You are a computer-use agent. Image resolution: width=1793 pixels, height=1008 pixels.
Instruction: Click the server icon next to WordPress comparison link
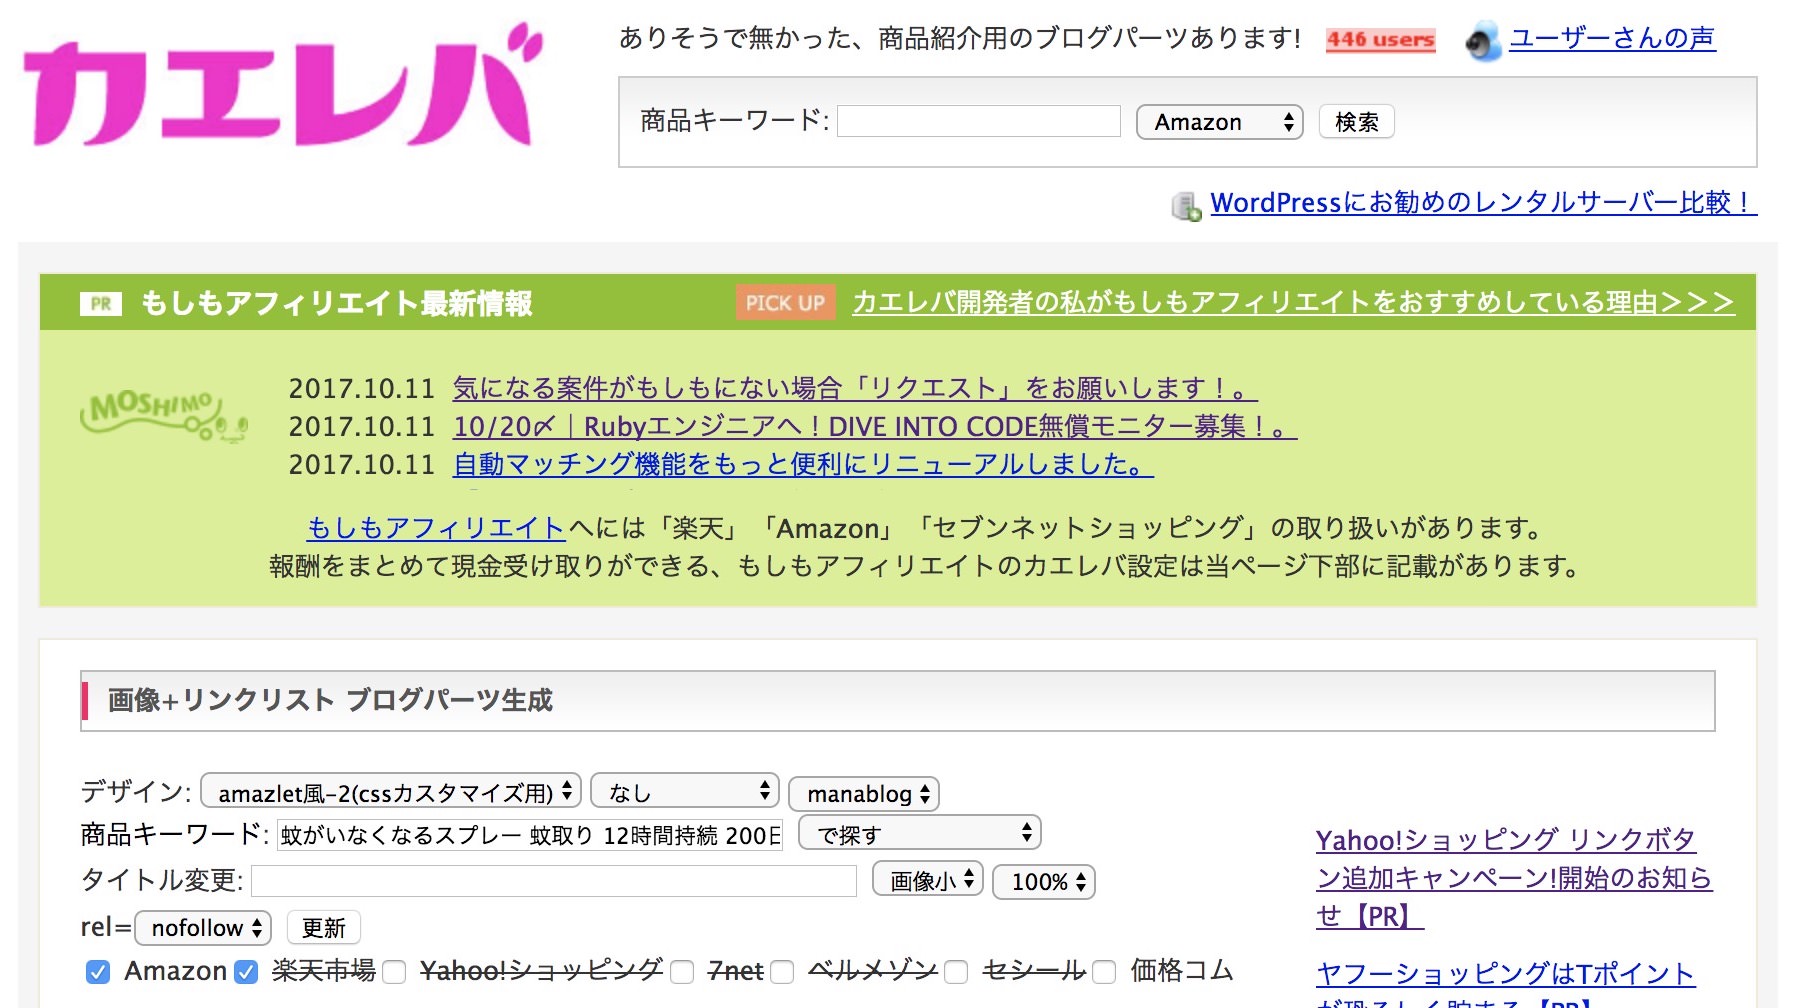[1185, 207]
